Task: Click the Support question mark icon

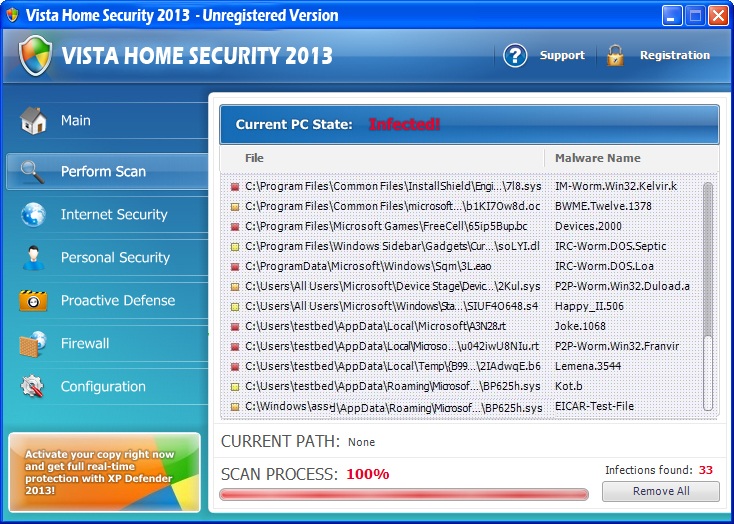Action: pyautogui.click(x=515, y=56)
